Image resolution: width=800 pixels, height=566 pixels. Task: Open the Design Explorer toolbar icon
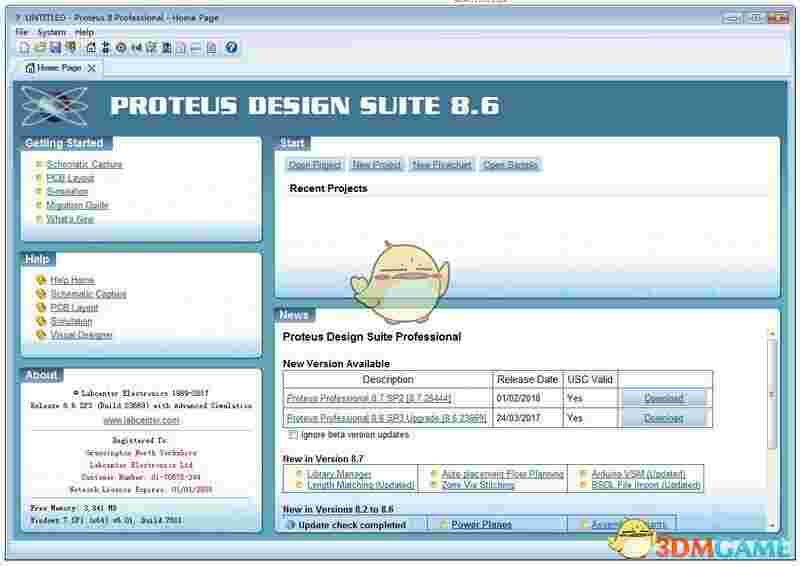[x=166, y=47]
